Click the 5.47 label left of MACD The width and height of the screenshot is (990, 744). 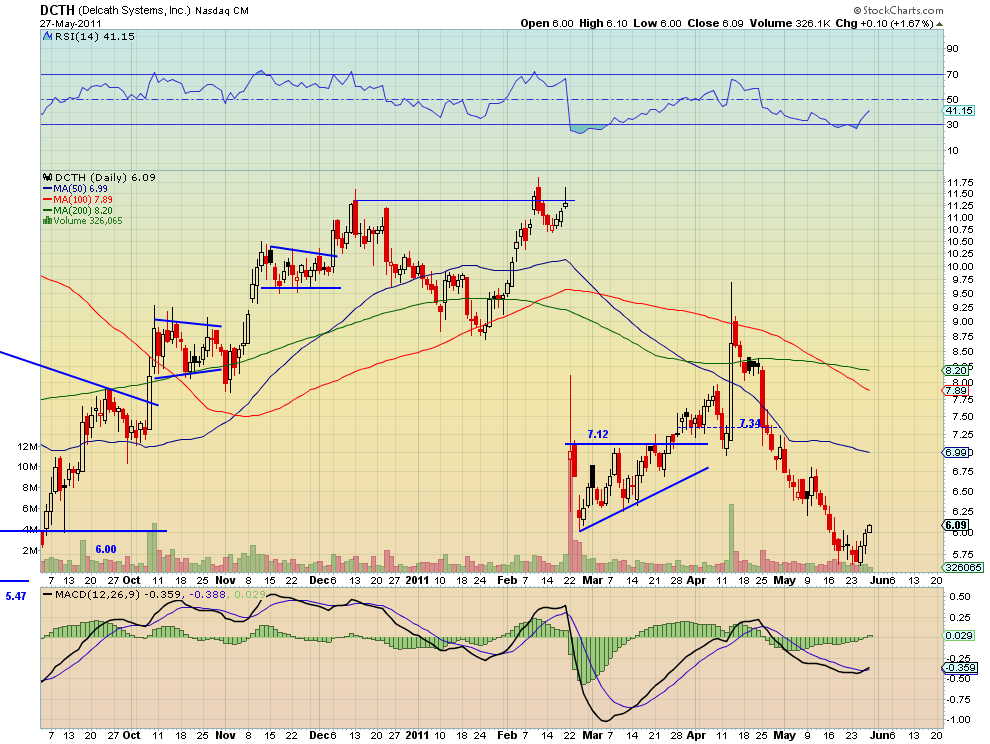pos(16,596)
